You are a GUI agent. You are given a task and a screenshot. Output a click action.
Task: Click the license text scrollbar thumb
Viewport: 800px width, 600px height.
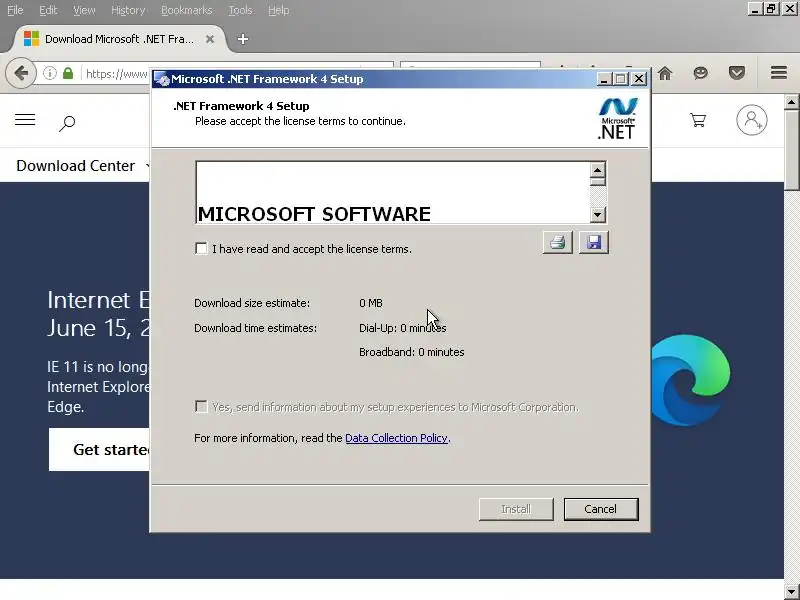[x=597, y=181]
